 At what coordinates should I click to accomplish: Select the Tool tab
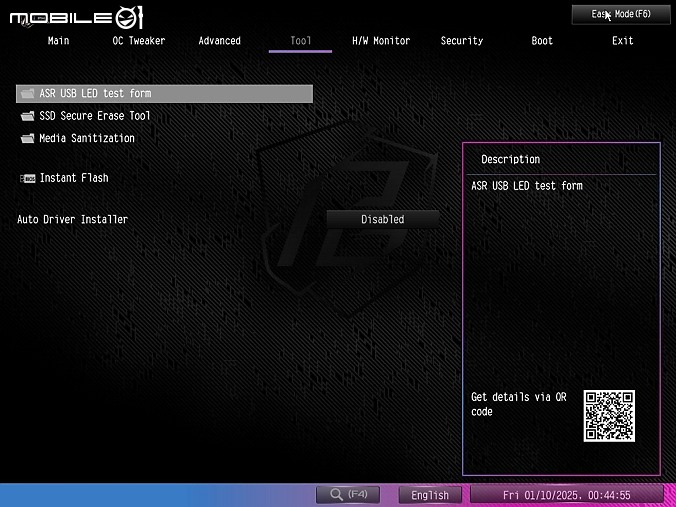click(x=300, y=41)
